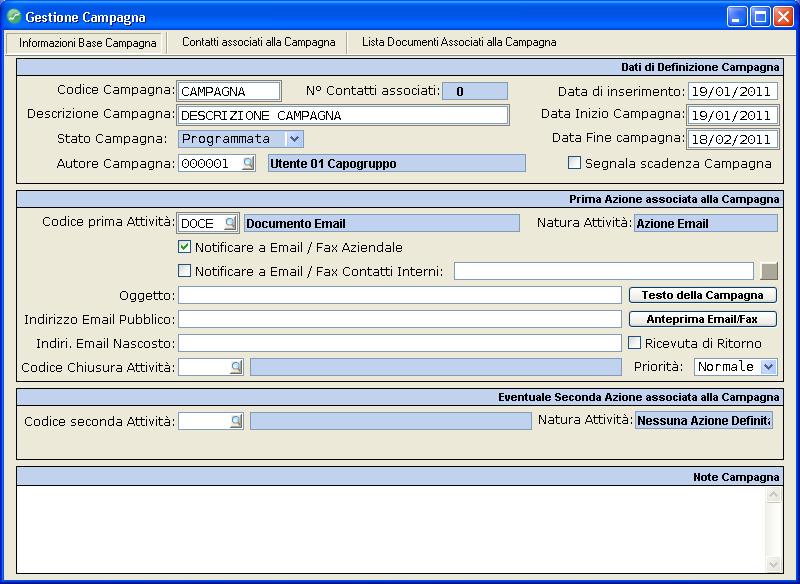Screen dimensions: 800x584
Task: Click the Codice prima Attività field
Action: click(202, 223)
